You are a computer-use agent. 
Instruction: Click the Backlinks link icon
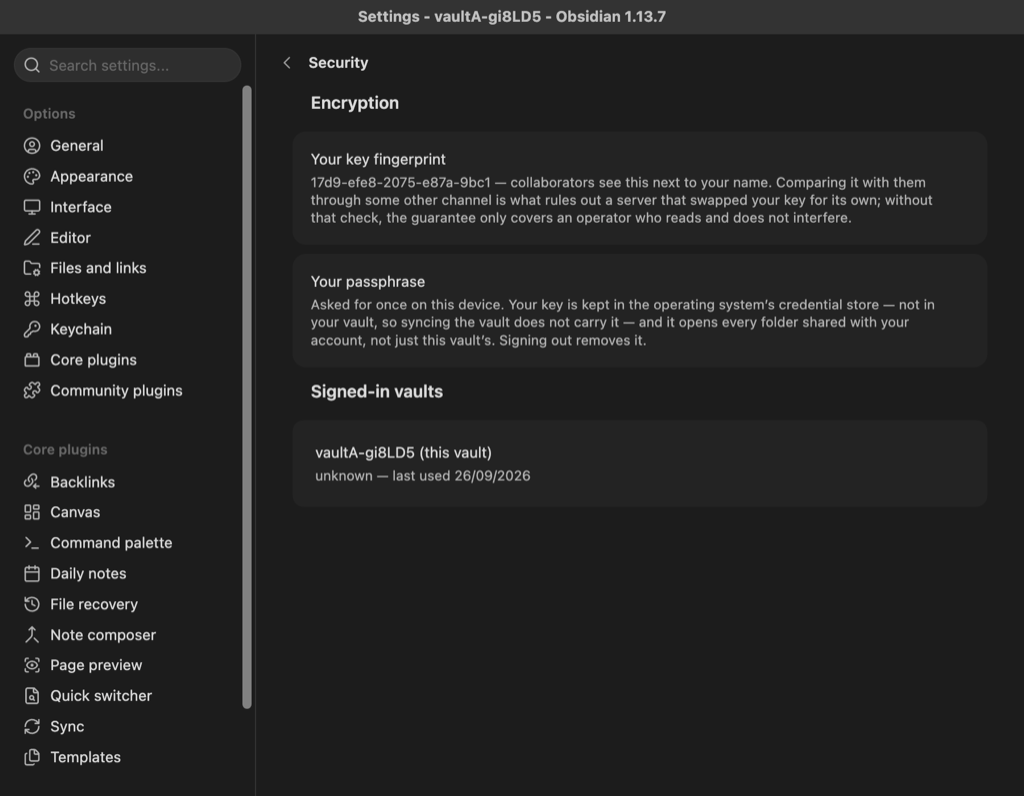click(x=32, y=482)
